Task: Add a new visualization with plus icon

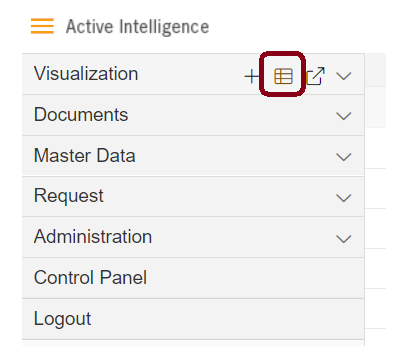Action: coord(252,77)
